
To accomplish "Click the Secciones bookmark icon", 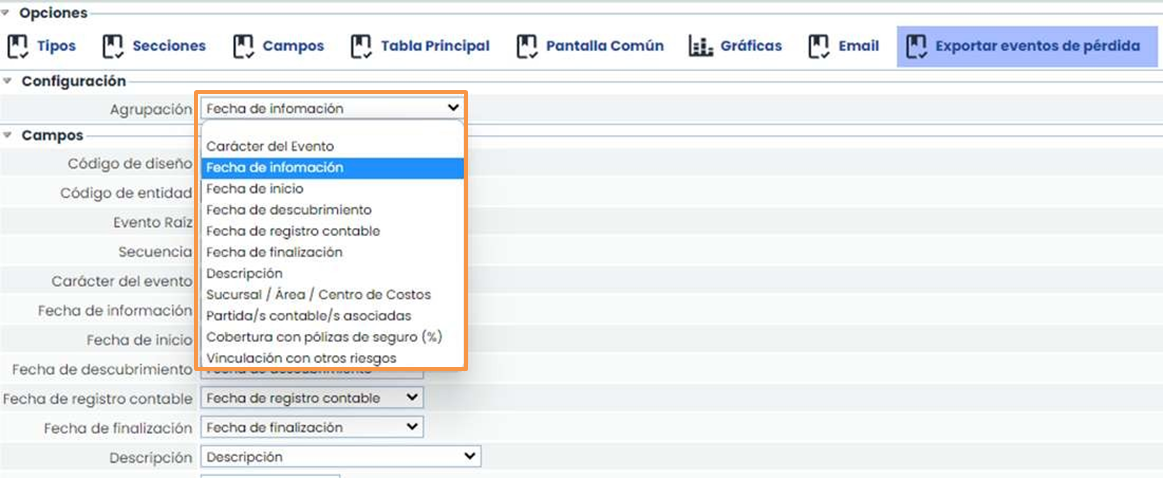I will [x=113, y=46].
